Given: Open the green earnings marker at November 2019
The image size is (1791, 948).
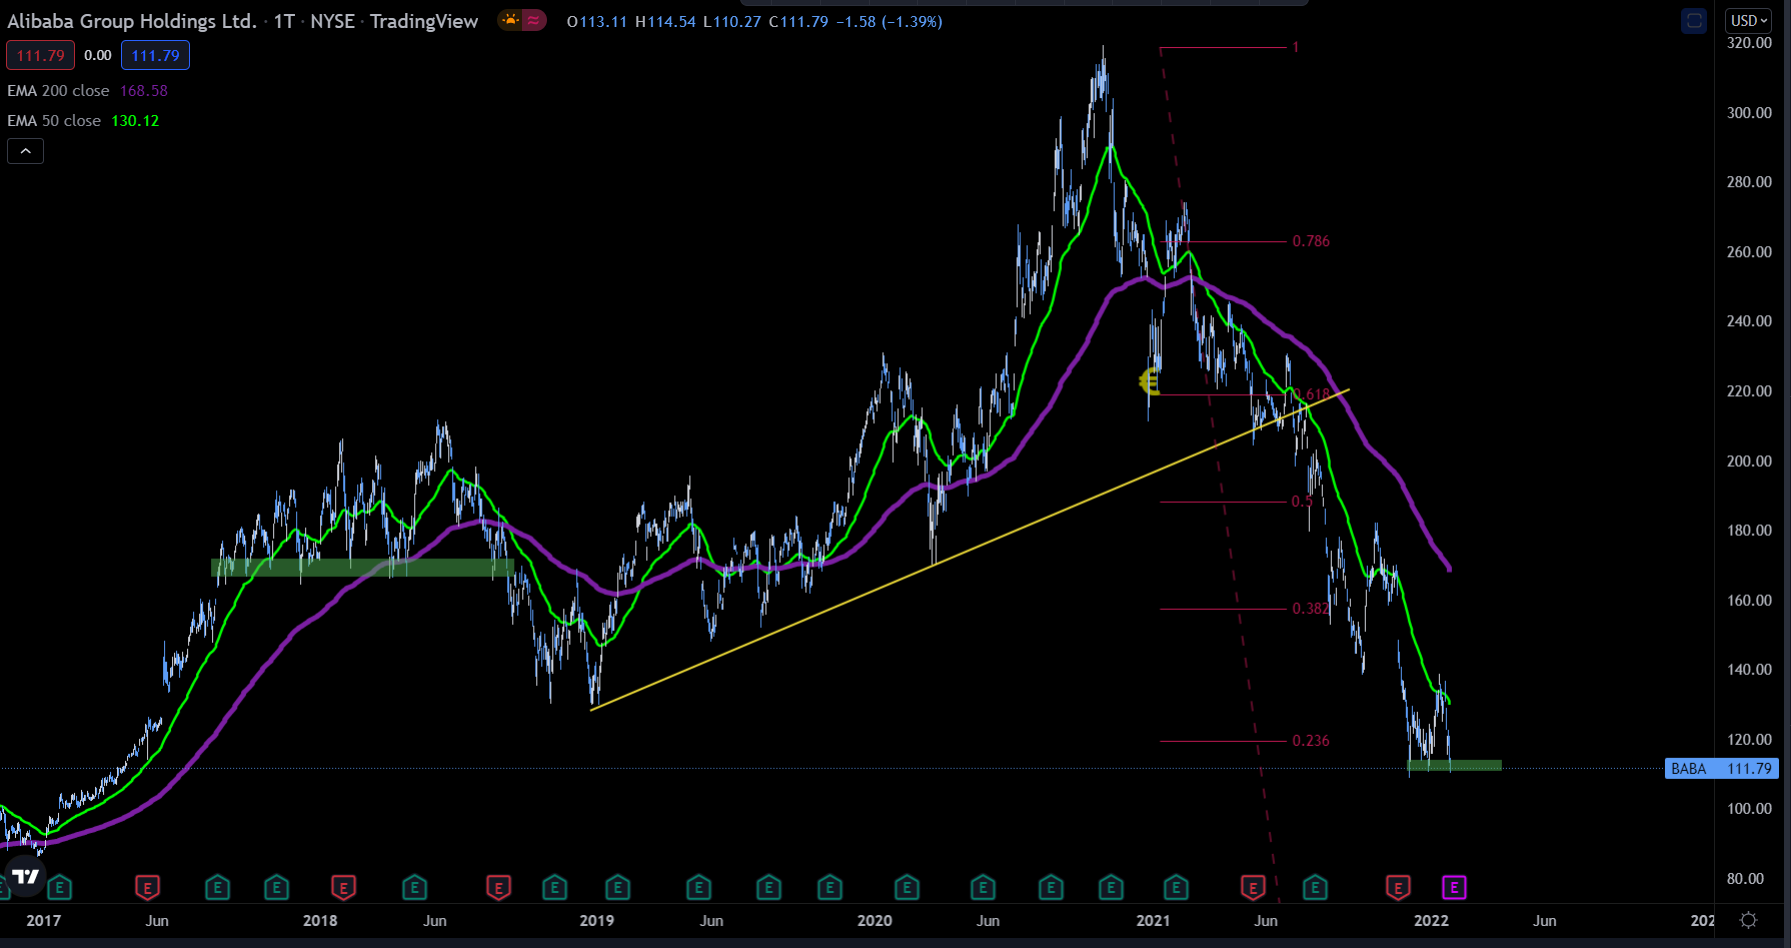Looking at the screenshot, I should click(829, 887).
